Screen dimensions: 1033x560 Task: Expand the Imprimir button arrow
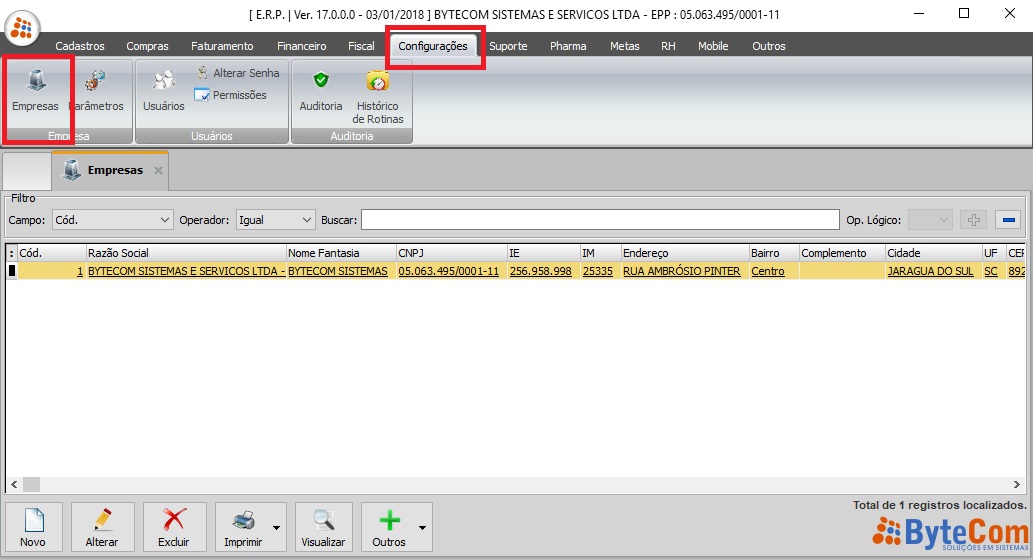[x=277, y=527]
